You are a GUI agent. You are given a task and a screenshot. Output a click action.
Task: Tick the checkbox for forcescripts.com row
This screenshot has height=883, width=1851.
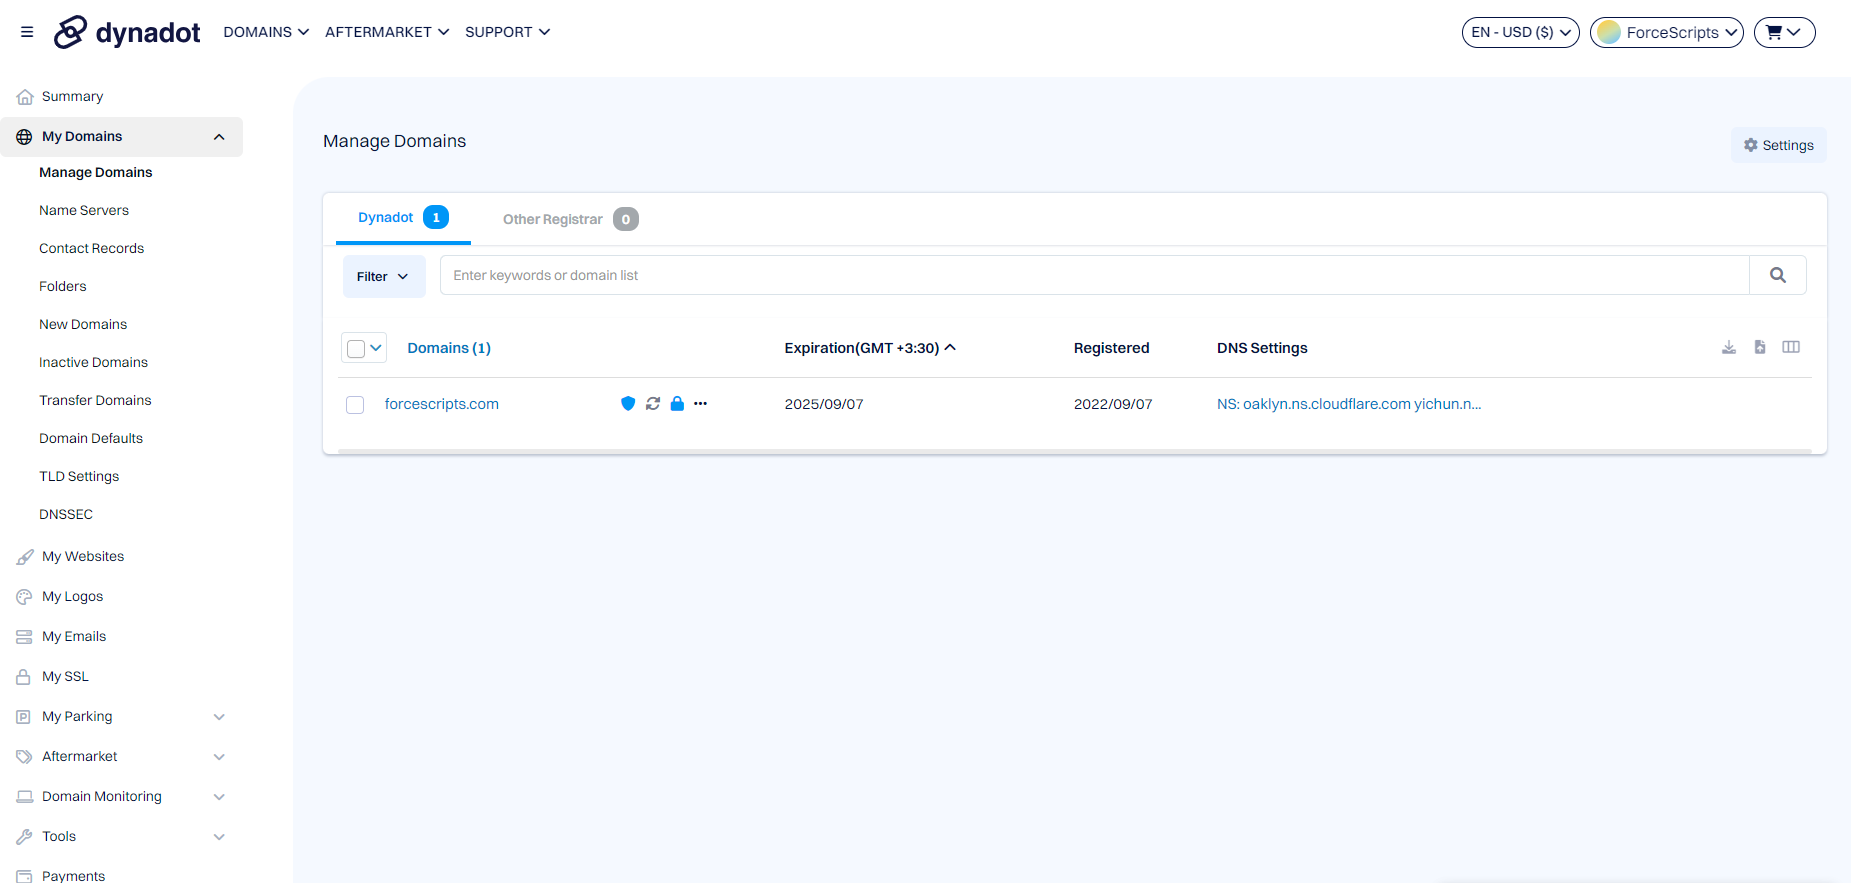(x=355, y=405)
